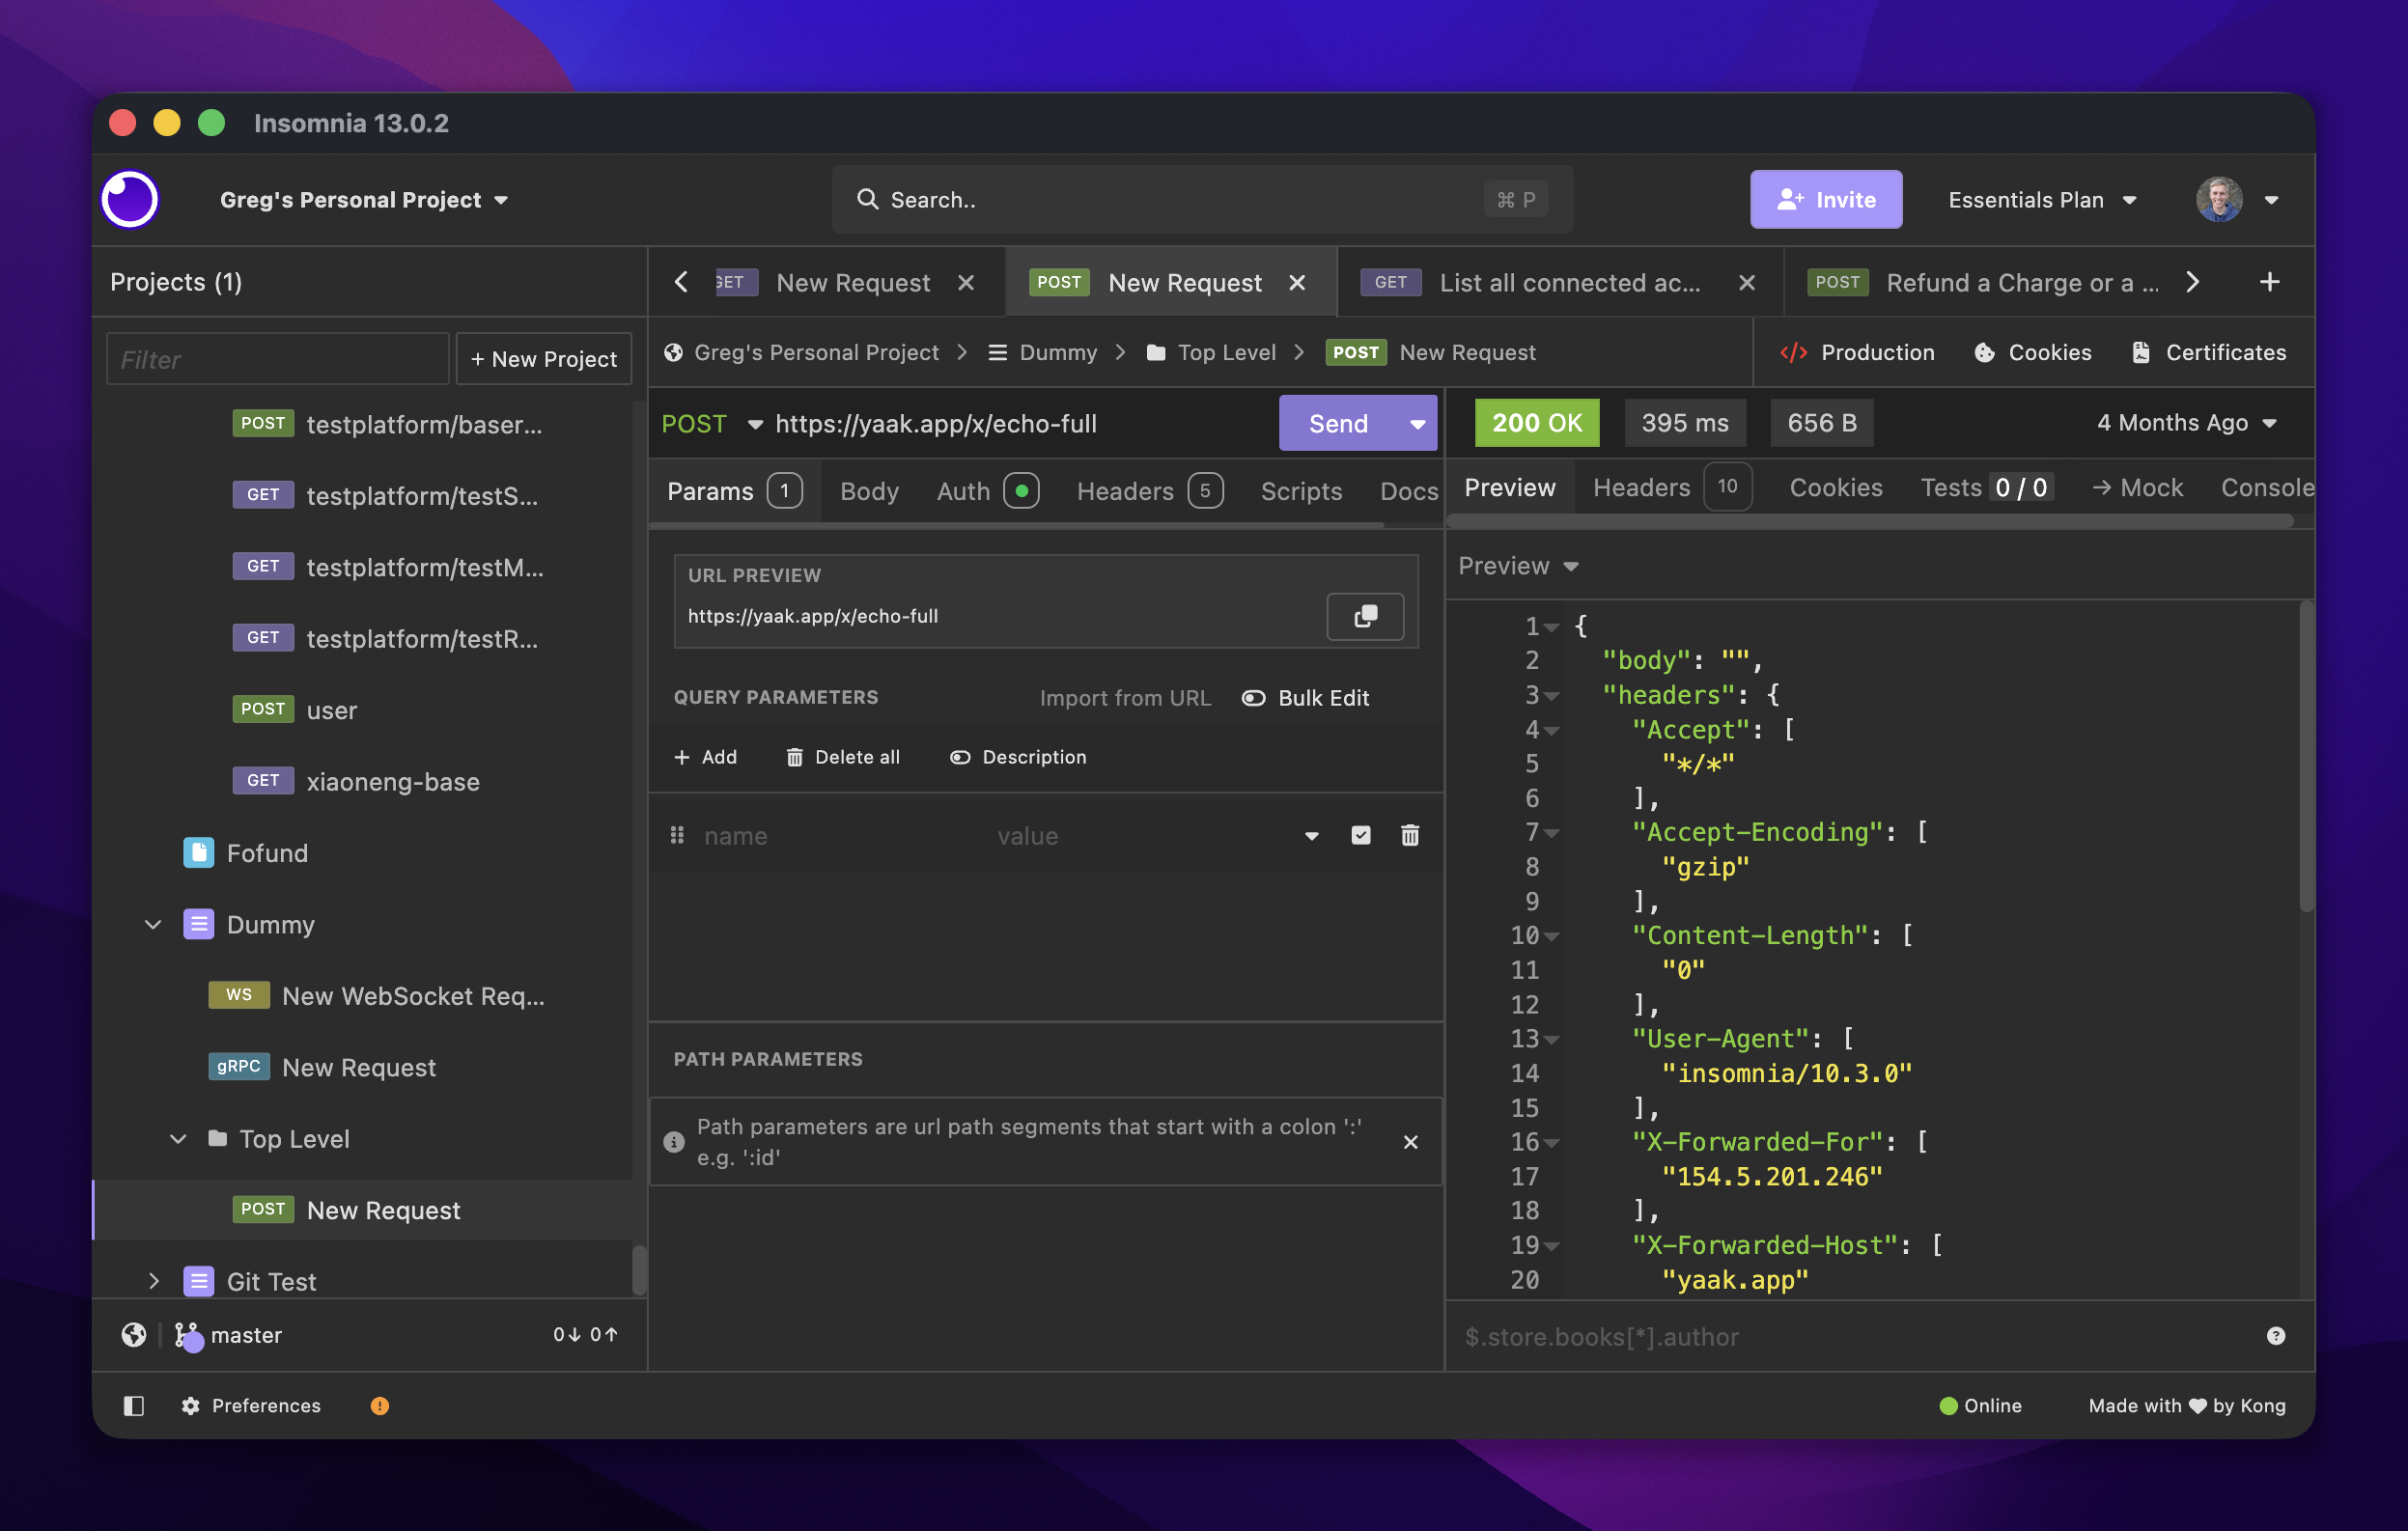Click the orange warning indicator in status bar
This screenshot has width=2408, height=1531.
(379, 1405)
